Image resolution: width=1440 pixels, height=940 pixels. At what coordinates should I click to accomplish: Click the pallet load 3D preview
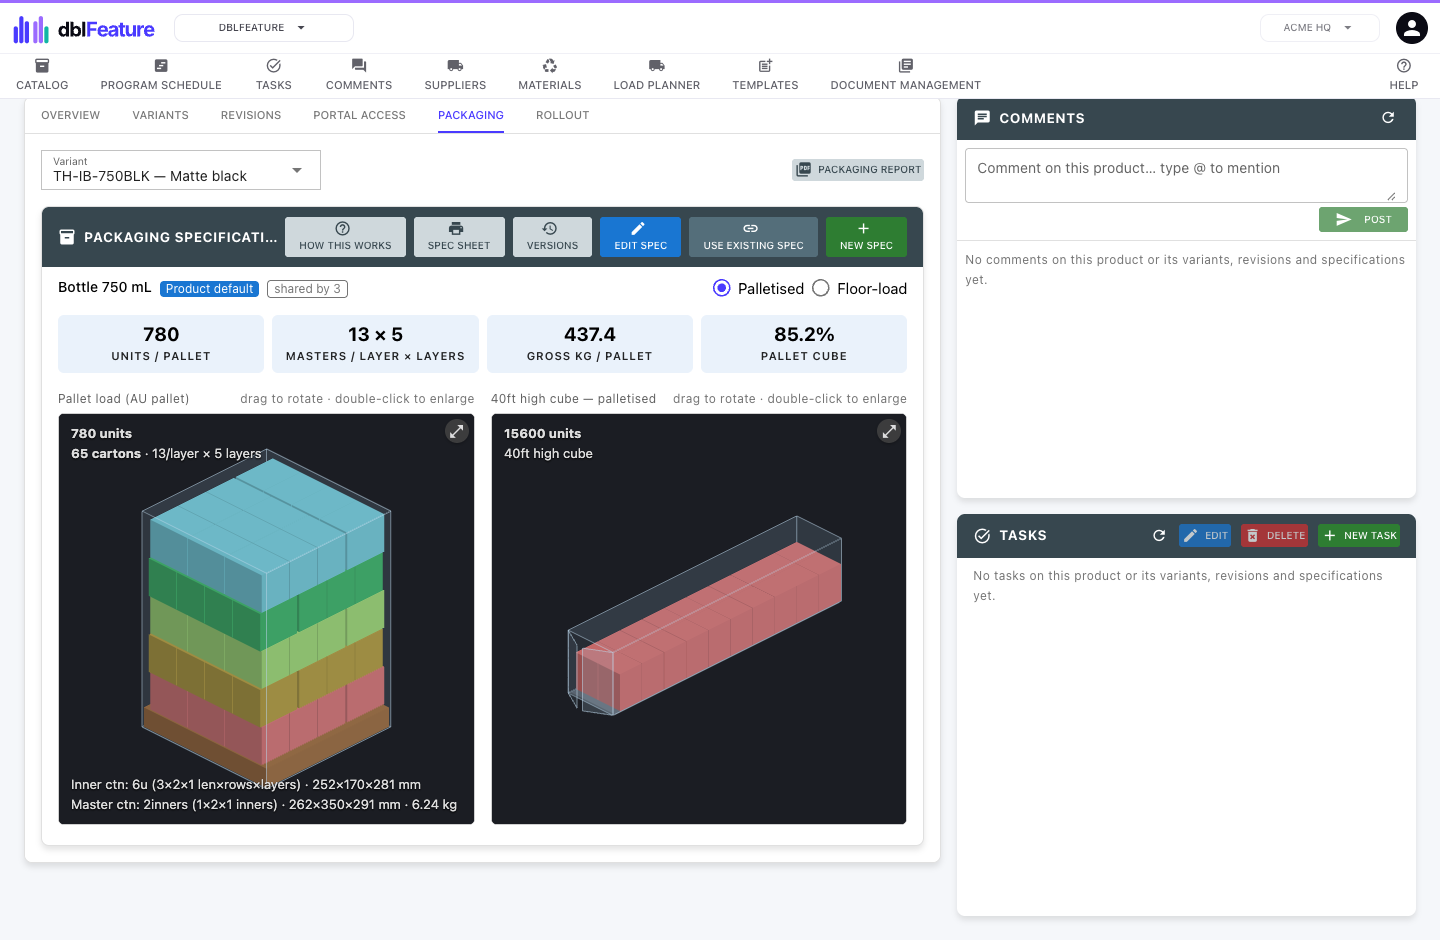coord(266,619)
